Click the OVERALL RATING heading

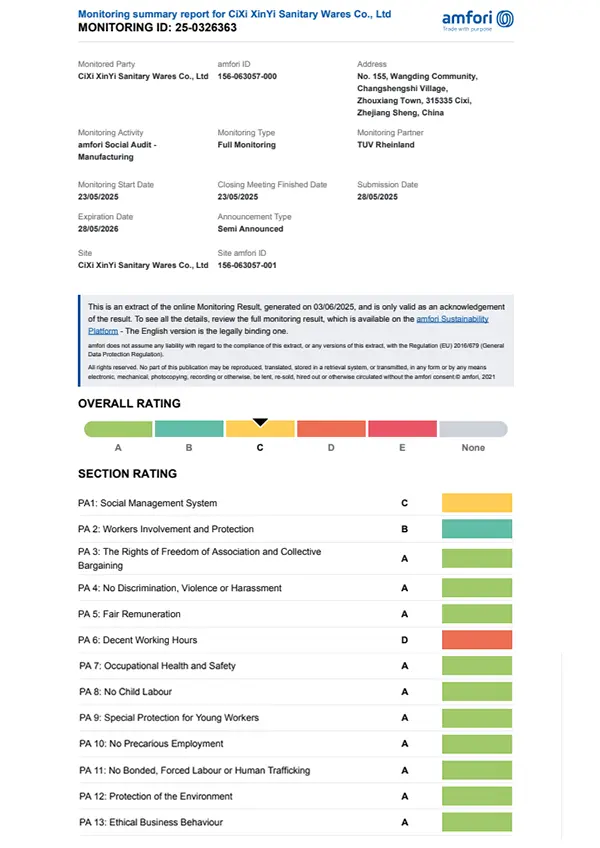coord(130,404)
